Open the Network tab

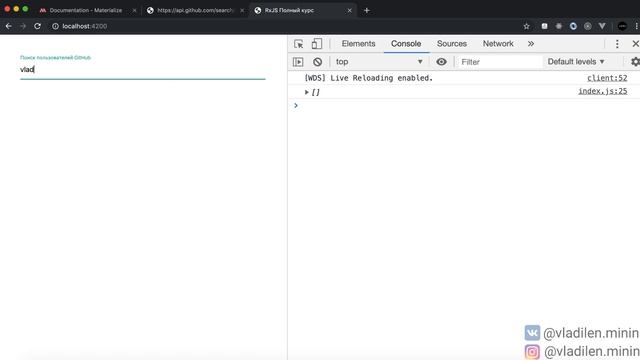[x=498, y=44]
